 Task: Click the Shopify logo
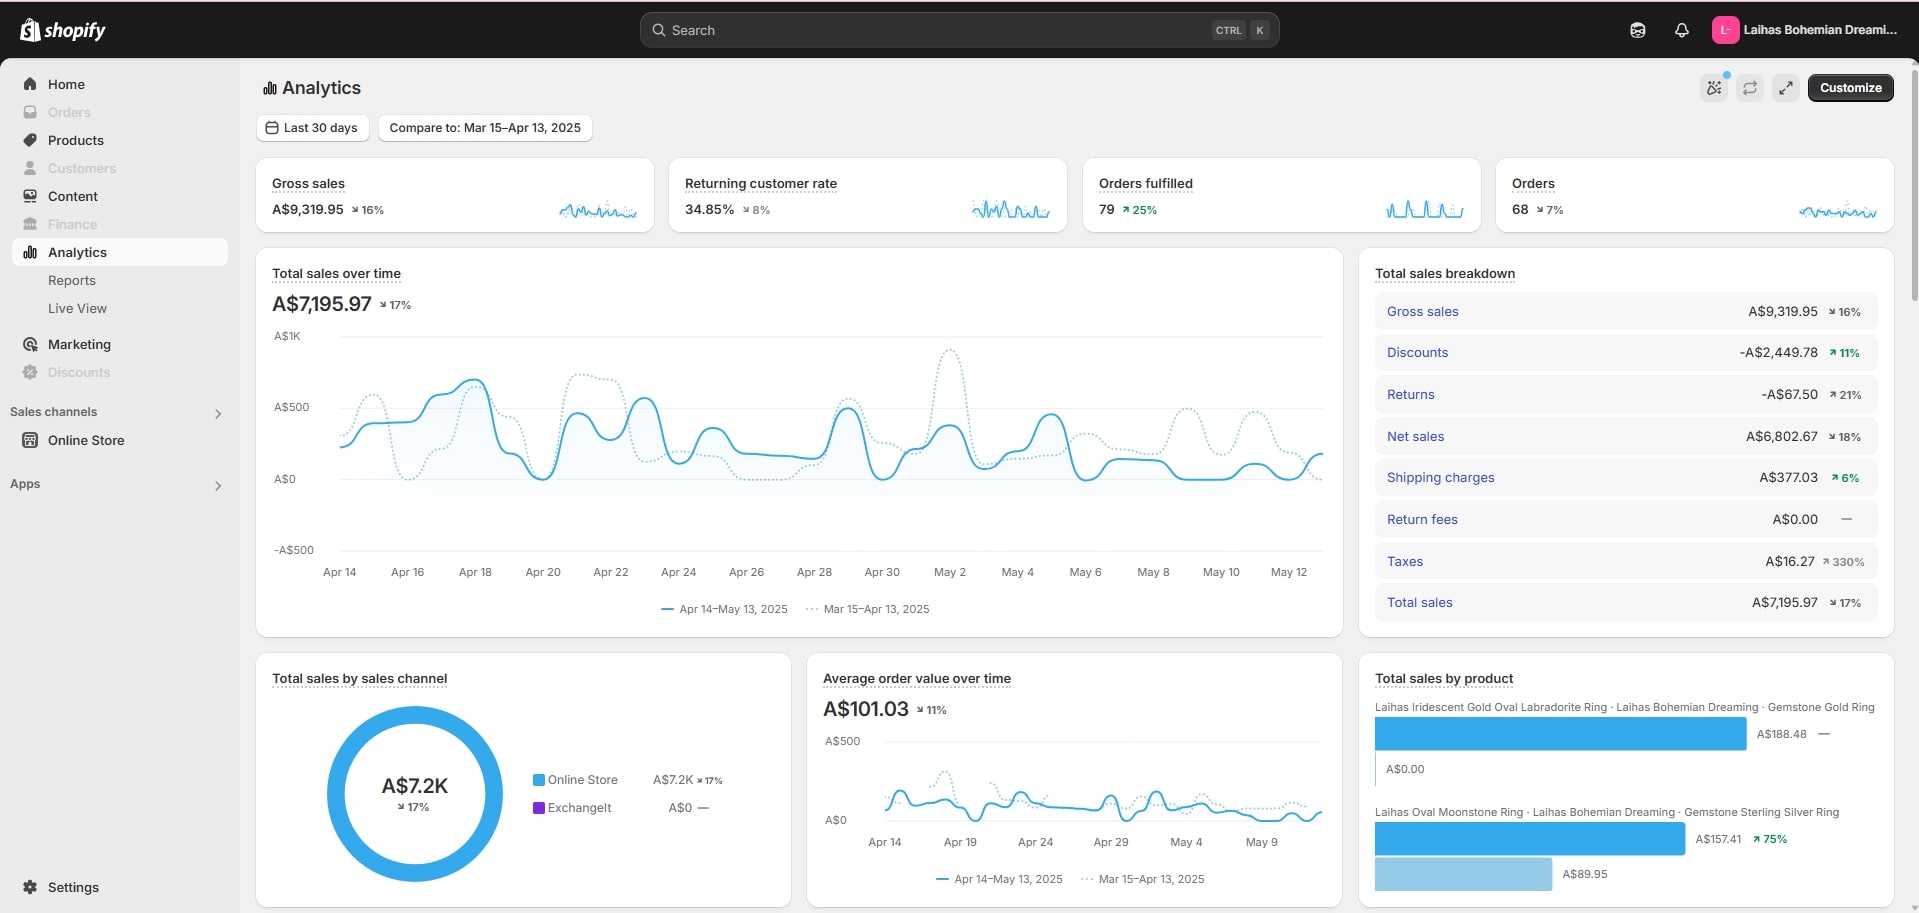point(62,30)
